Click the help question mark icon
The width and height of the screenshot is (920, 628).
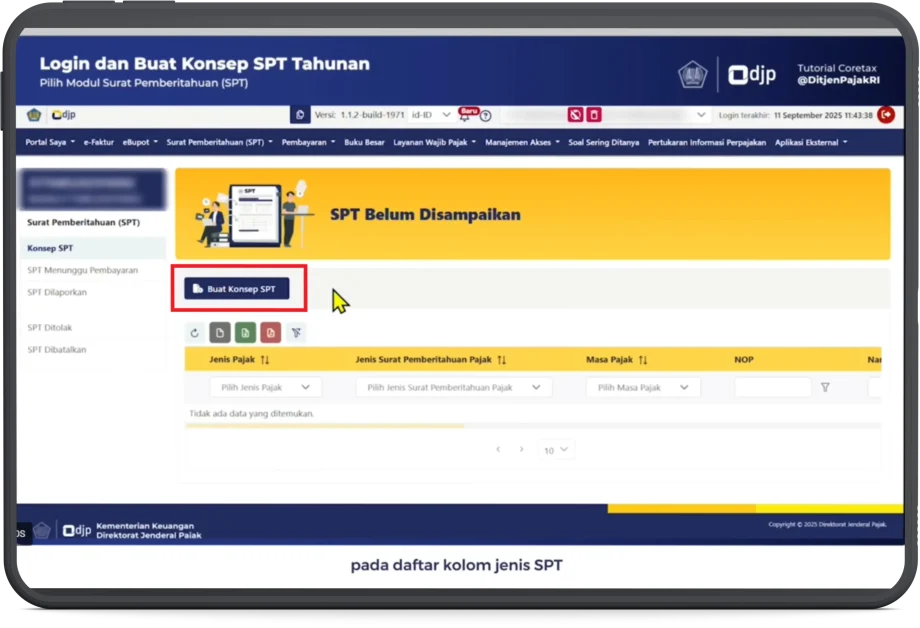[x=485, y=116]
